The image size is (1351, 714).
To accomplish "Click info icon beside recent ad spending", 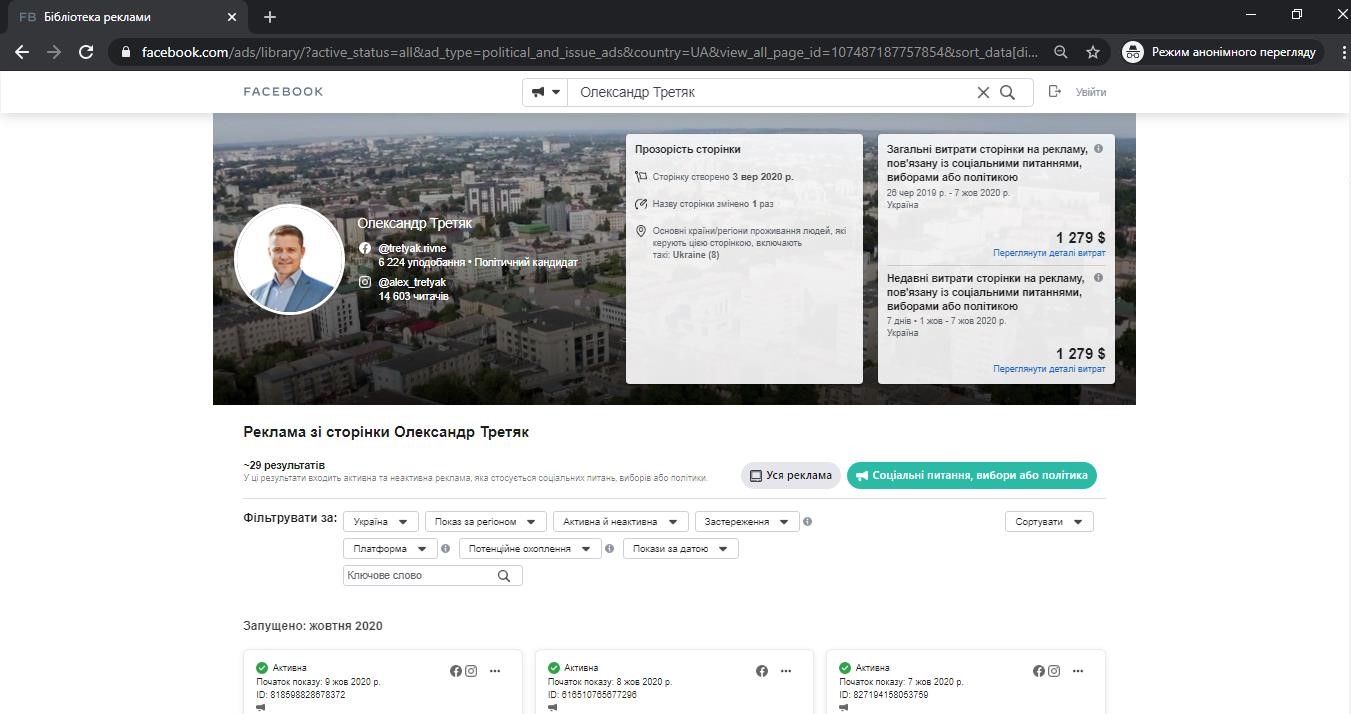I will click(x=1098, y=278).
